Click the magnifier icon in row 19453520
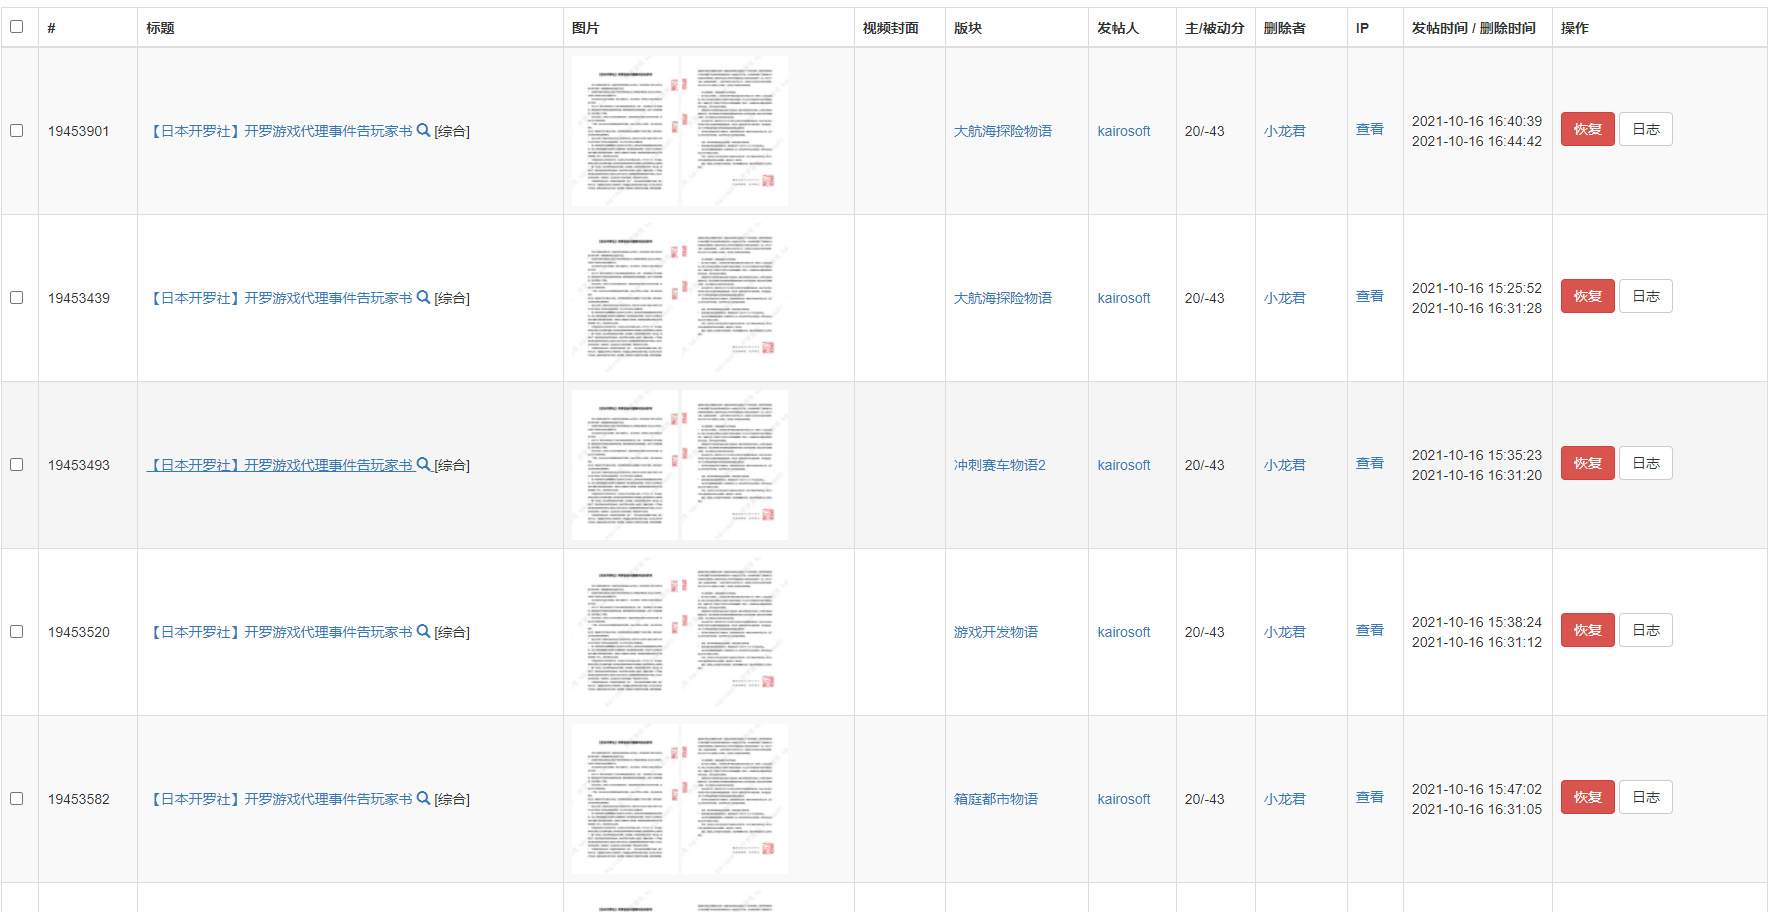The image size is (1769, 912). [x=423, y=631]
